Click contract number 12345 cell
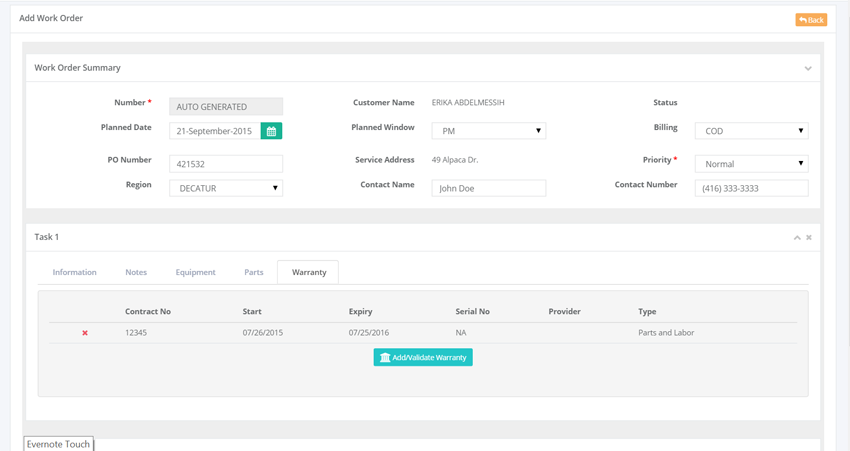850x451 pixels. point(136,333)
